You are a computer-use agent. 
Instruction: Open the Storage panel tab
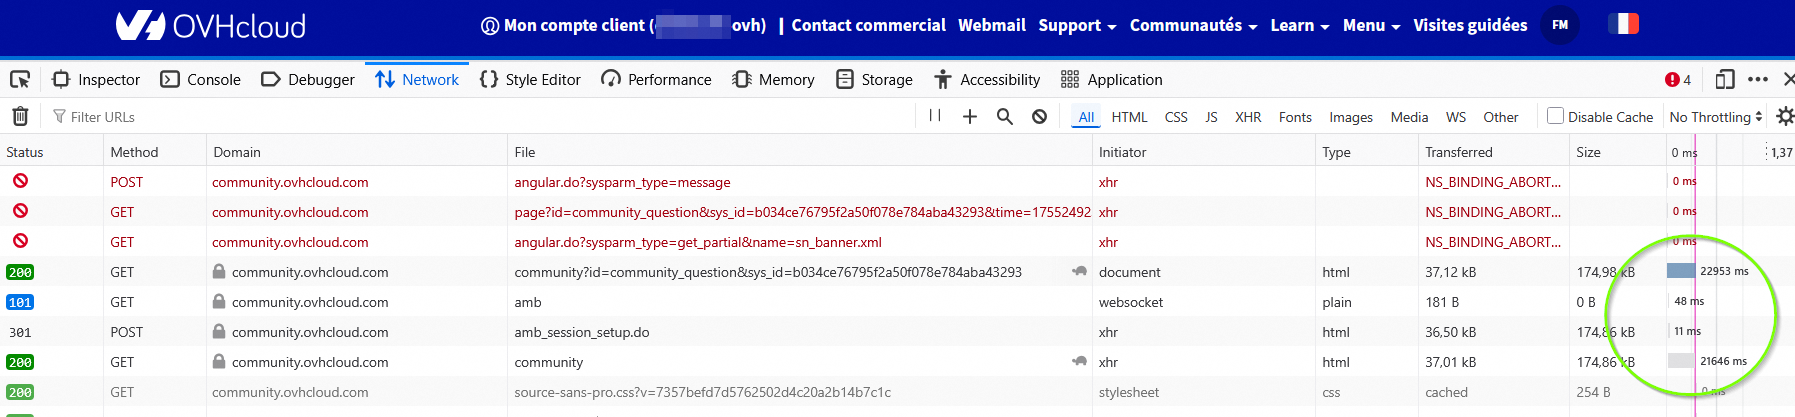tap(874, 80)
